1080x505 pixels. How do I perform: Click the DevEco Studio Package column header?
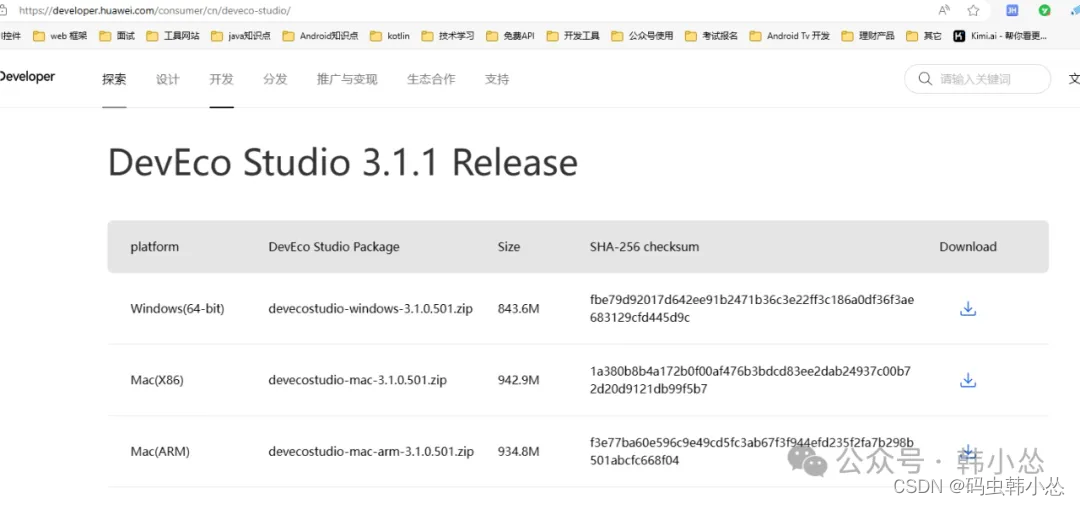(x=334, y=247)
